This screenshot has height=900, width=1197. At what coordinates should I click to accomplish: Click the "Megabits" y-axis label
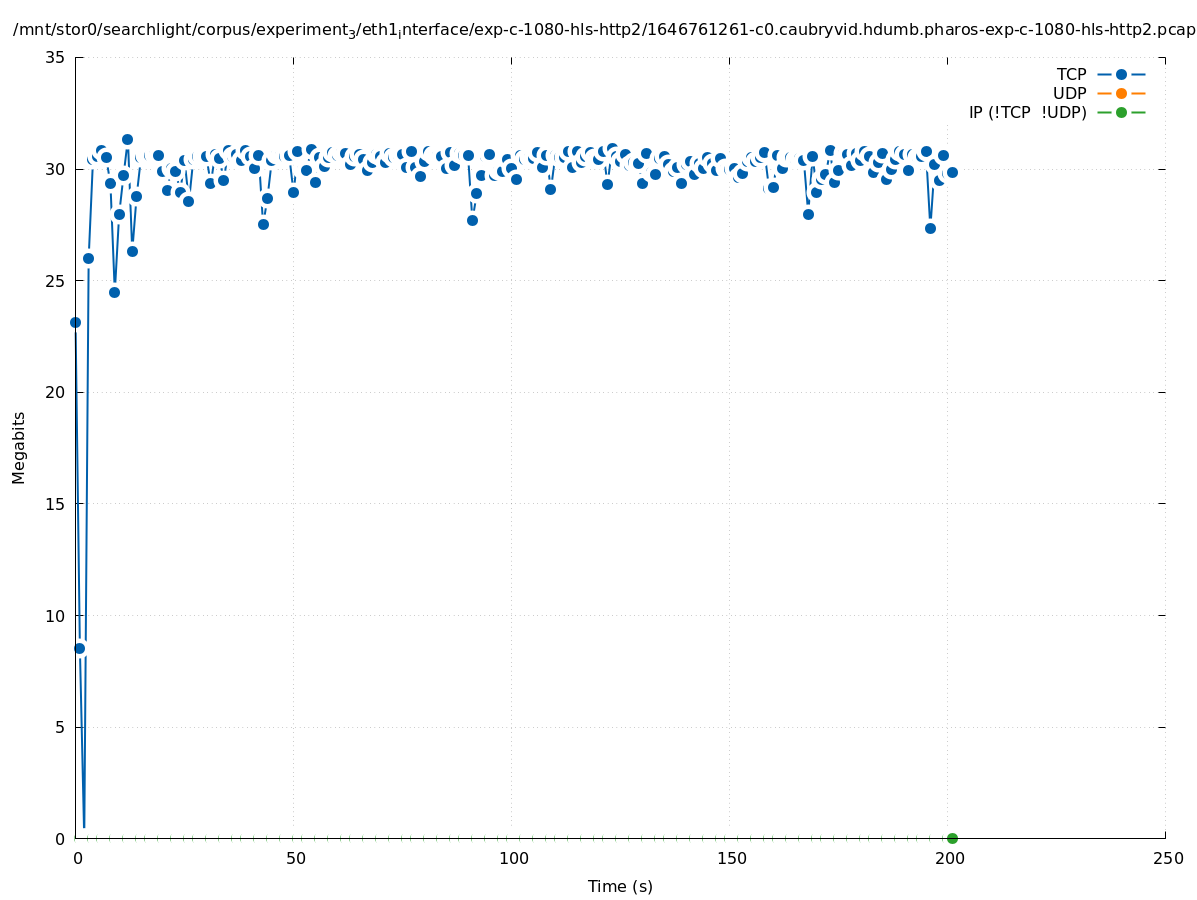click(x=19, y=447)
